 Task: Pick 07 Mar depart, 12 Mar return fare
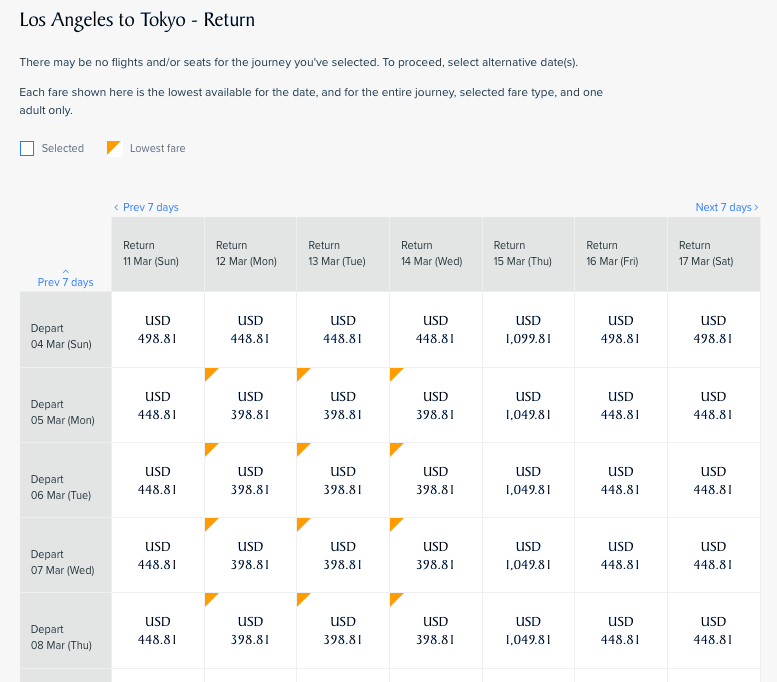tap(250, 555)
